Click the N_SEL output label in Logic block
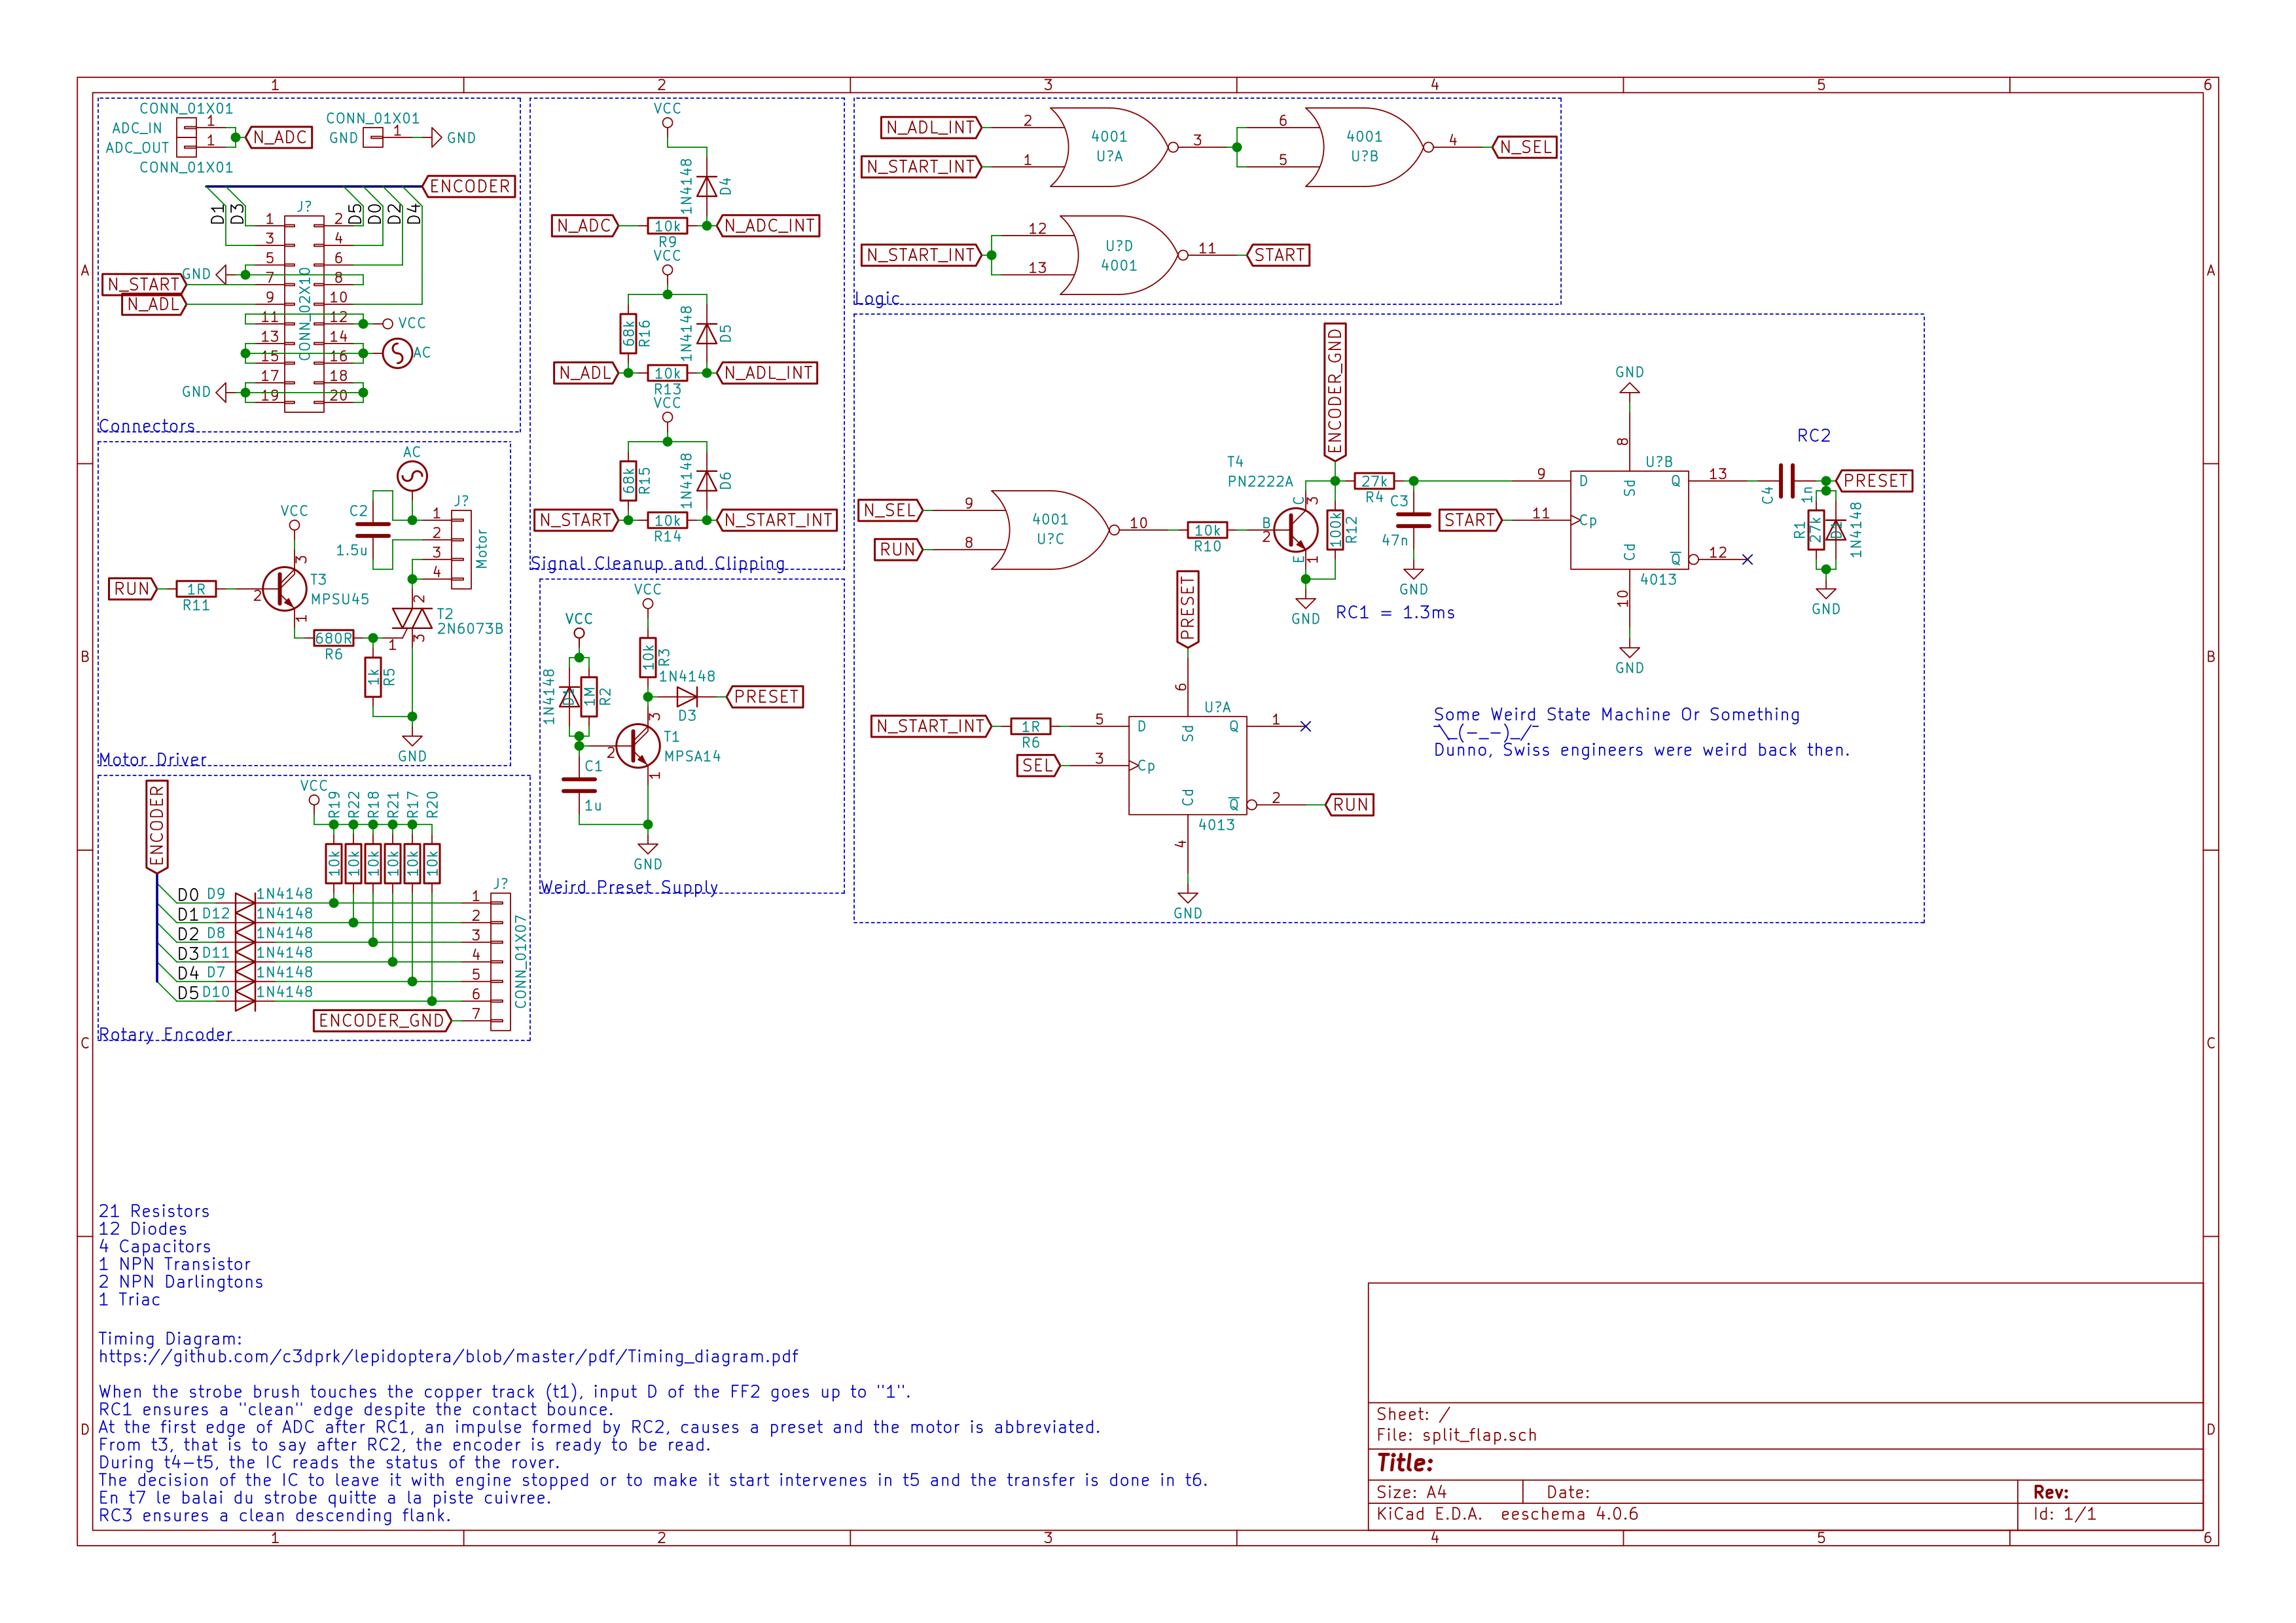The width and height of the screenshot is (2296, 1623). click(x=1526, y=147)
